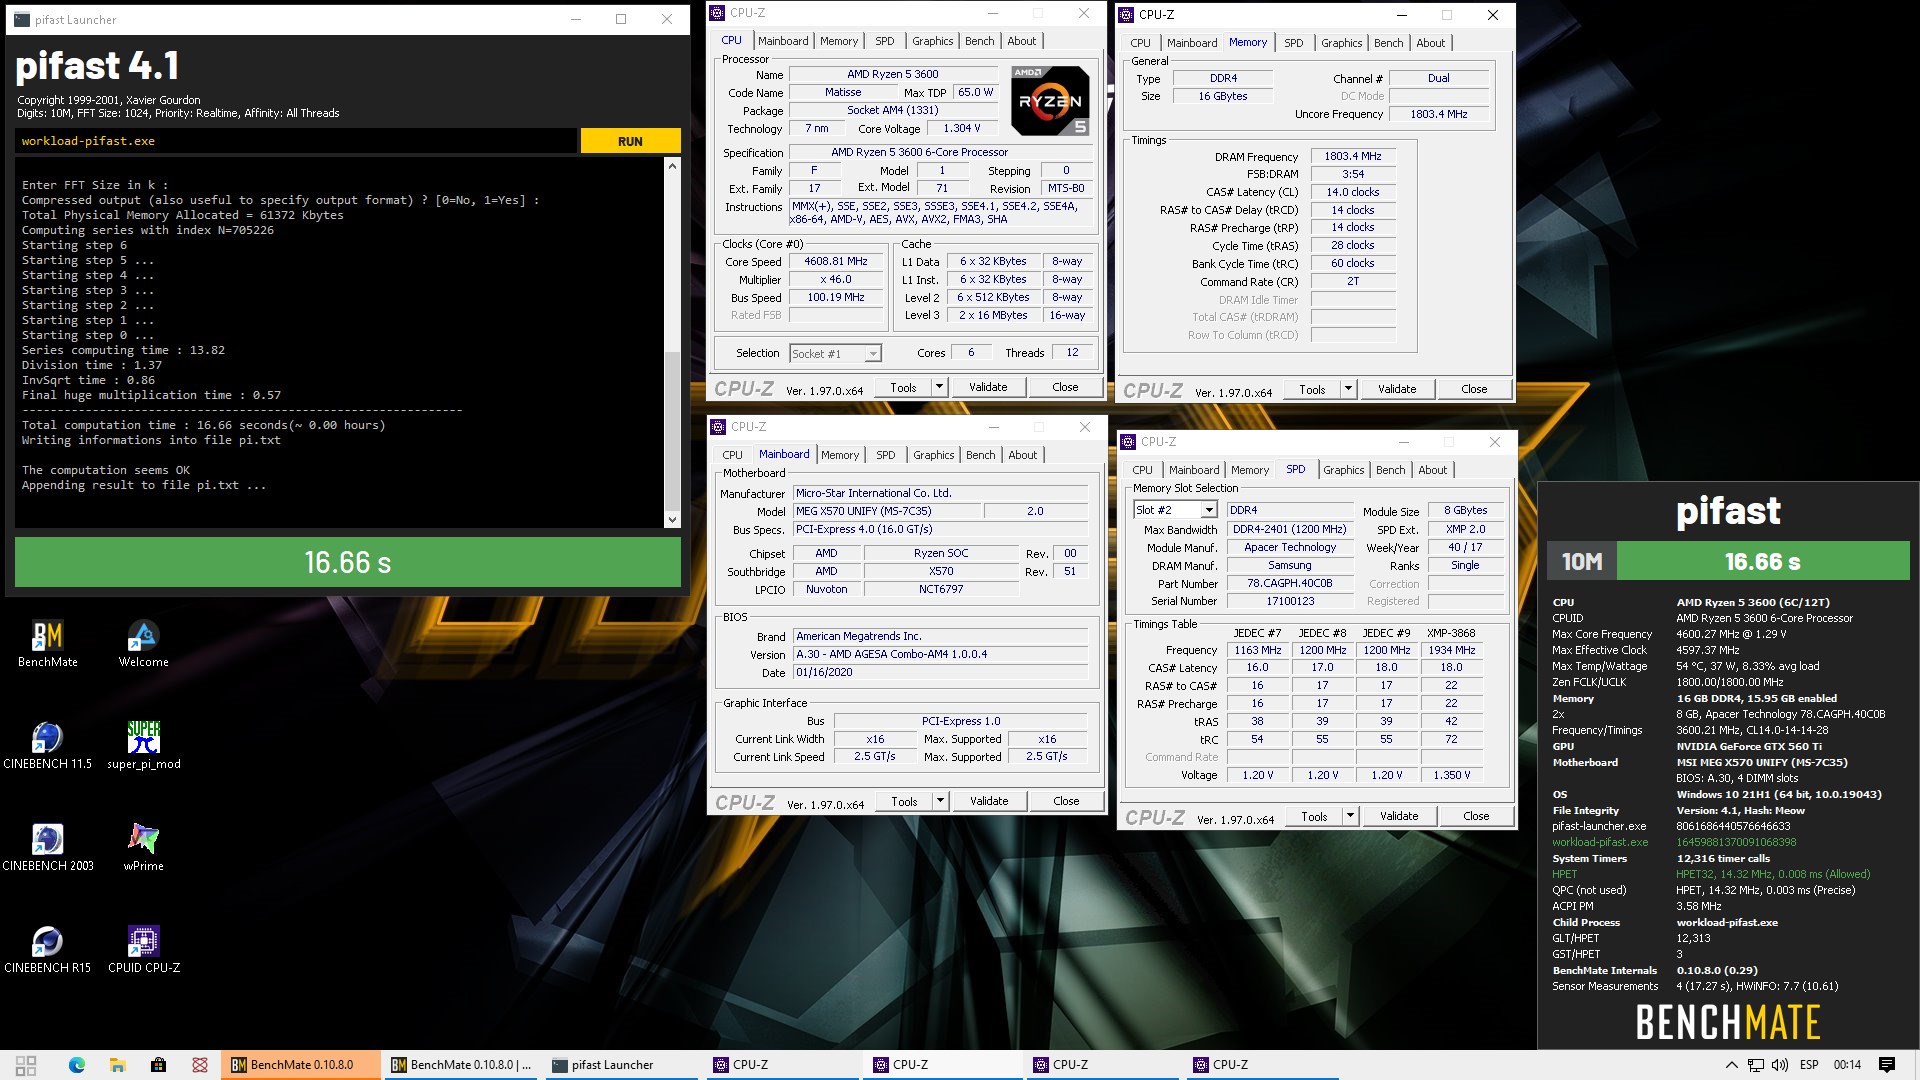Screen dimensions: 1920x1080
Task: Click Close button in Mainboard tab window
Action: pos(1066,801)
